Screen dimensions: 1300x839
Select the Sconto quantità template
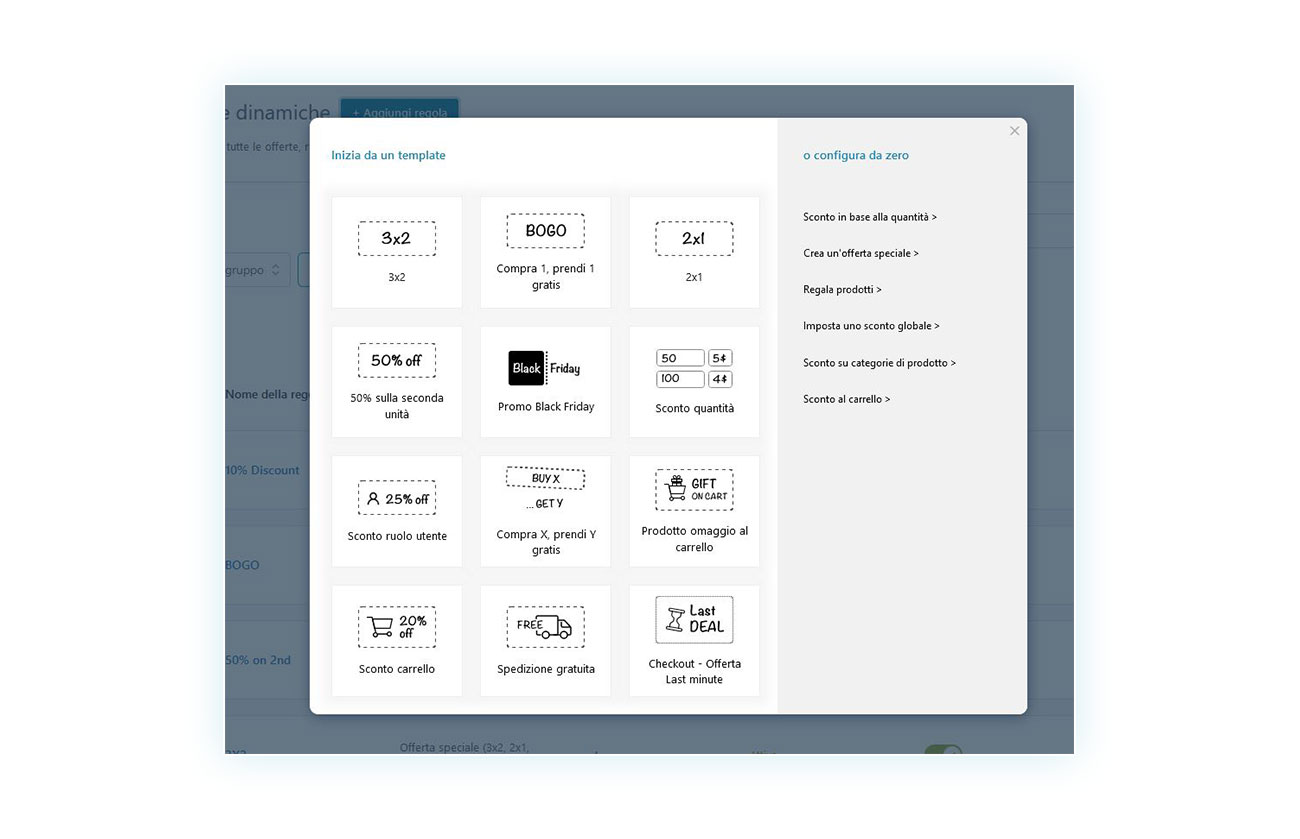[694, 381]
